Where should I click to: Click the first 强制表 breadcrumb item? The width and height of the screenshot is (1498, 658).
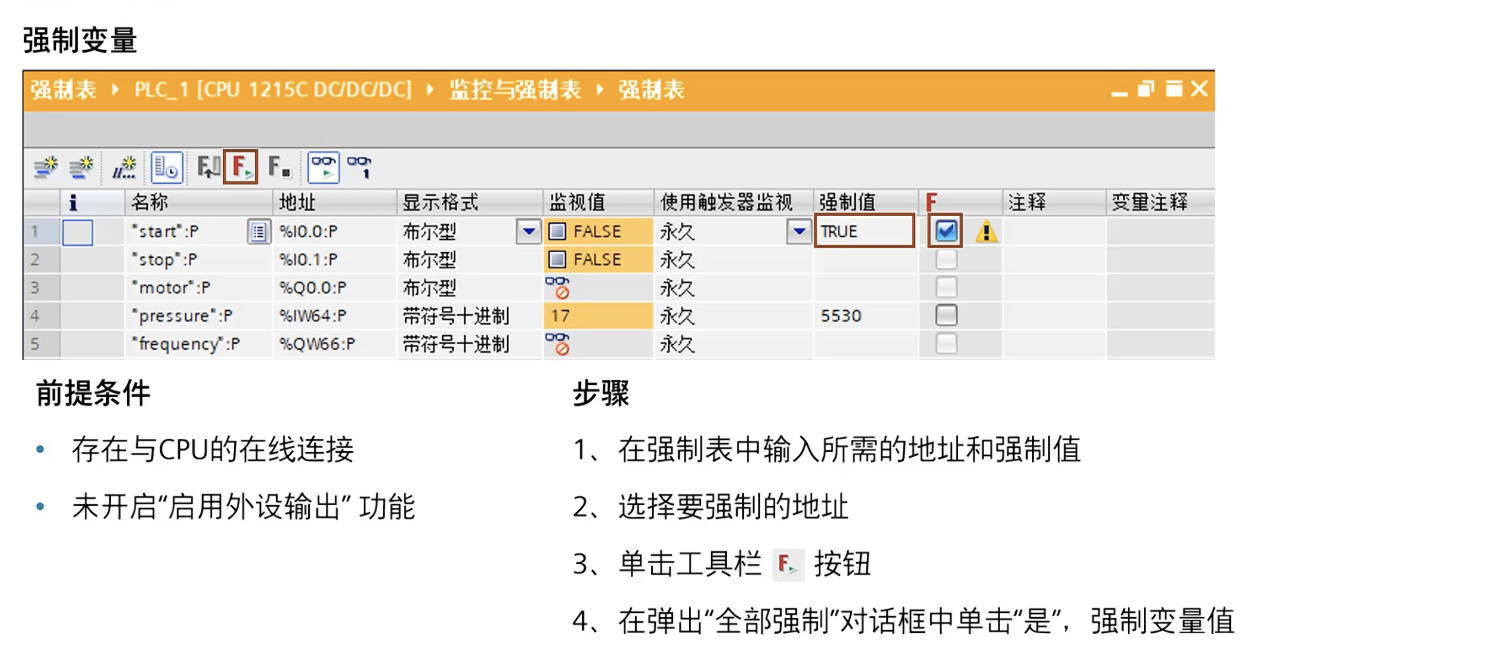63,90
